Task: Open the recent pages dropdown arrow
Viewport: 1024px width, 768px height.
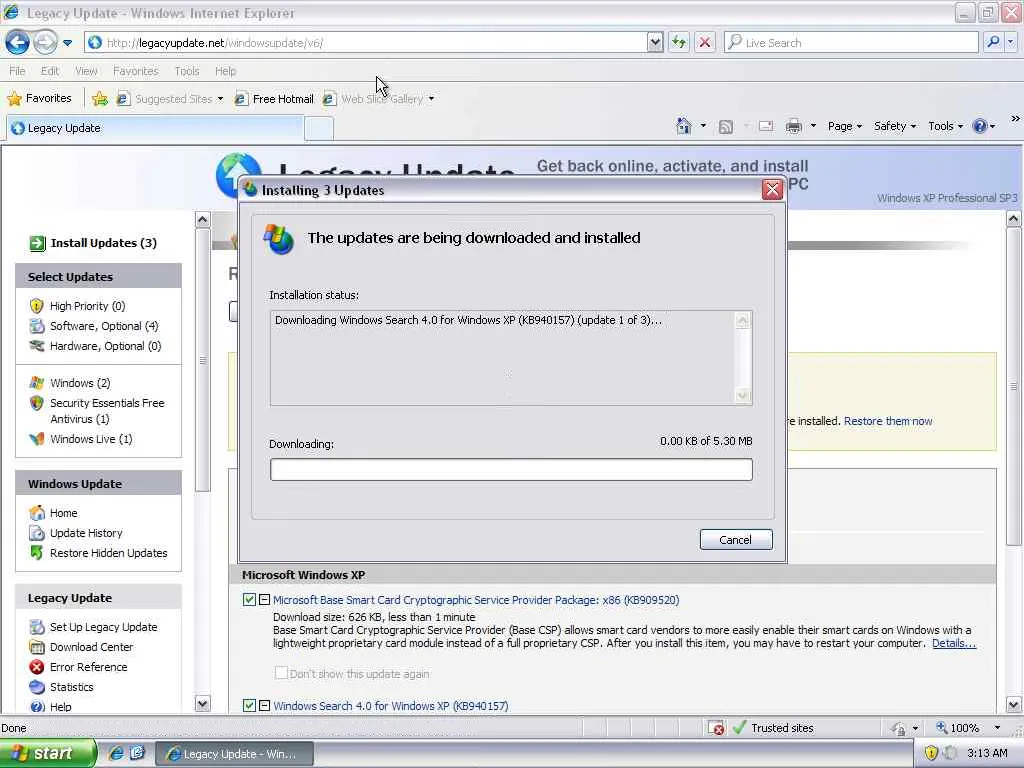Action: click(x=67, y=43)
